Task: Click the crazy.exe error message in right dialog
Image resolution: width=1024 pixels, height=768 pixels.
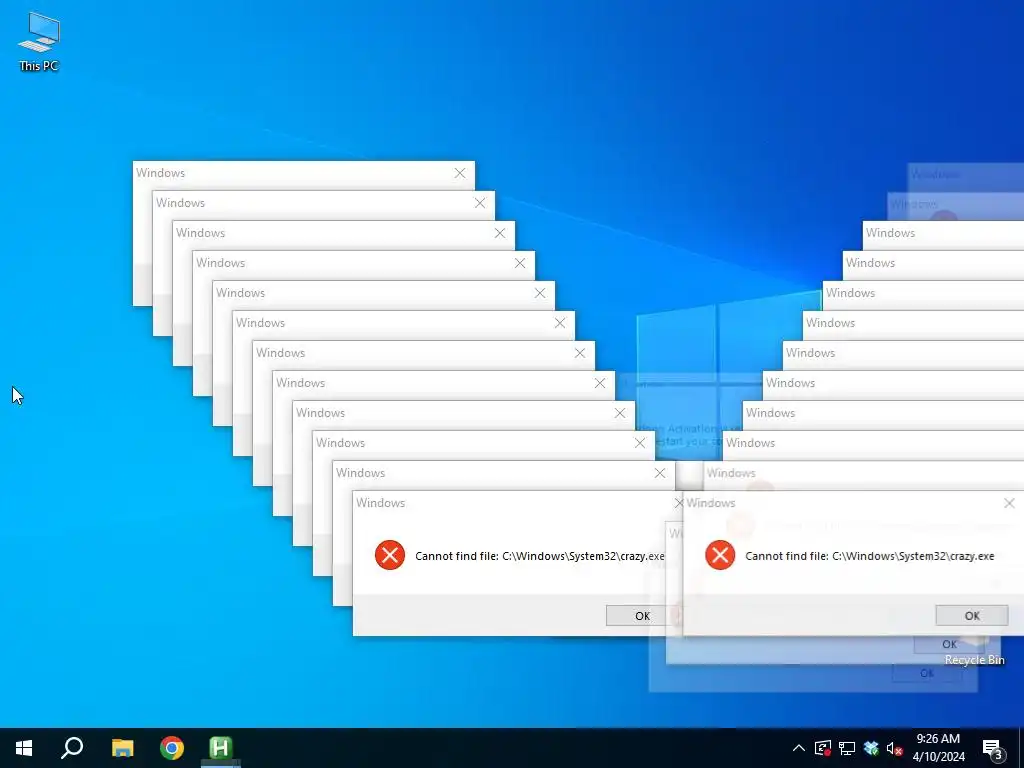Action: point(870,556)
